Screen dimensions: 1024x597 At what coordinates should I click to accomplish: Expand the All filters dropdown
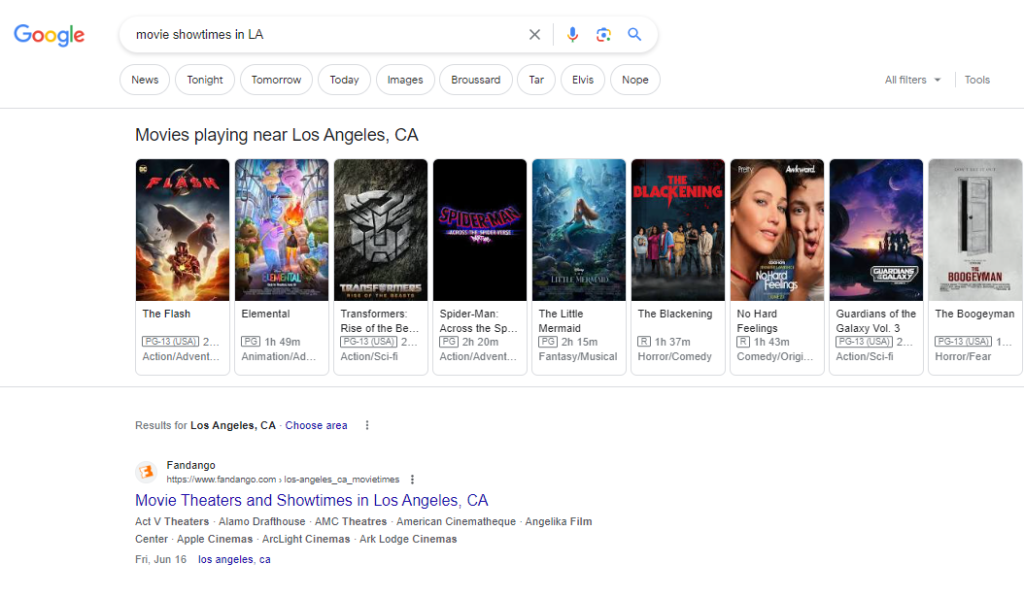click(x=912, y=80)
